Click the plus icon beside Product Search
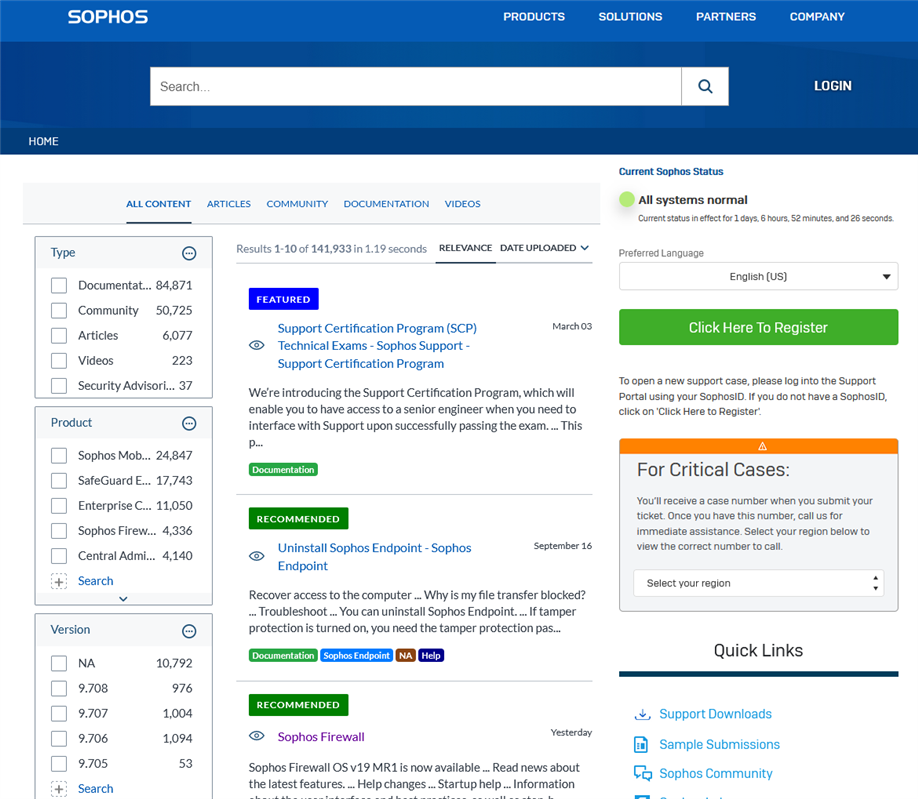The width and height of the screenshot is (918, 799). 59,581
